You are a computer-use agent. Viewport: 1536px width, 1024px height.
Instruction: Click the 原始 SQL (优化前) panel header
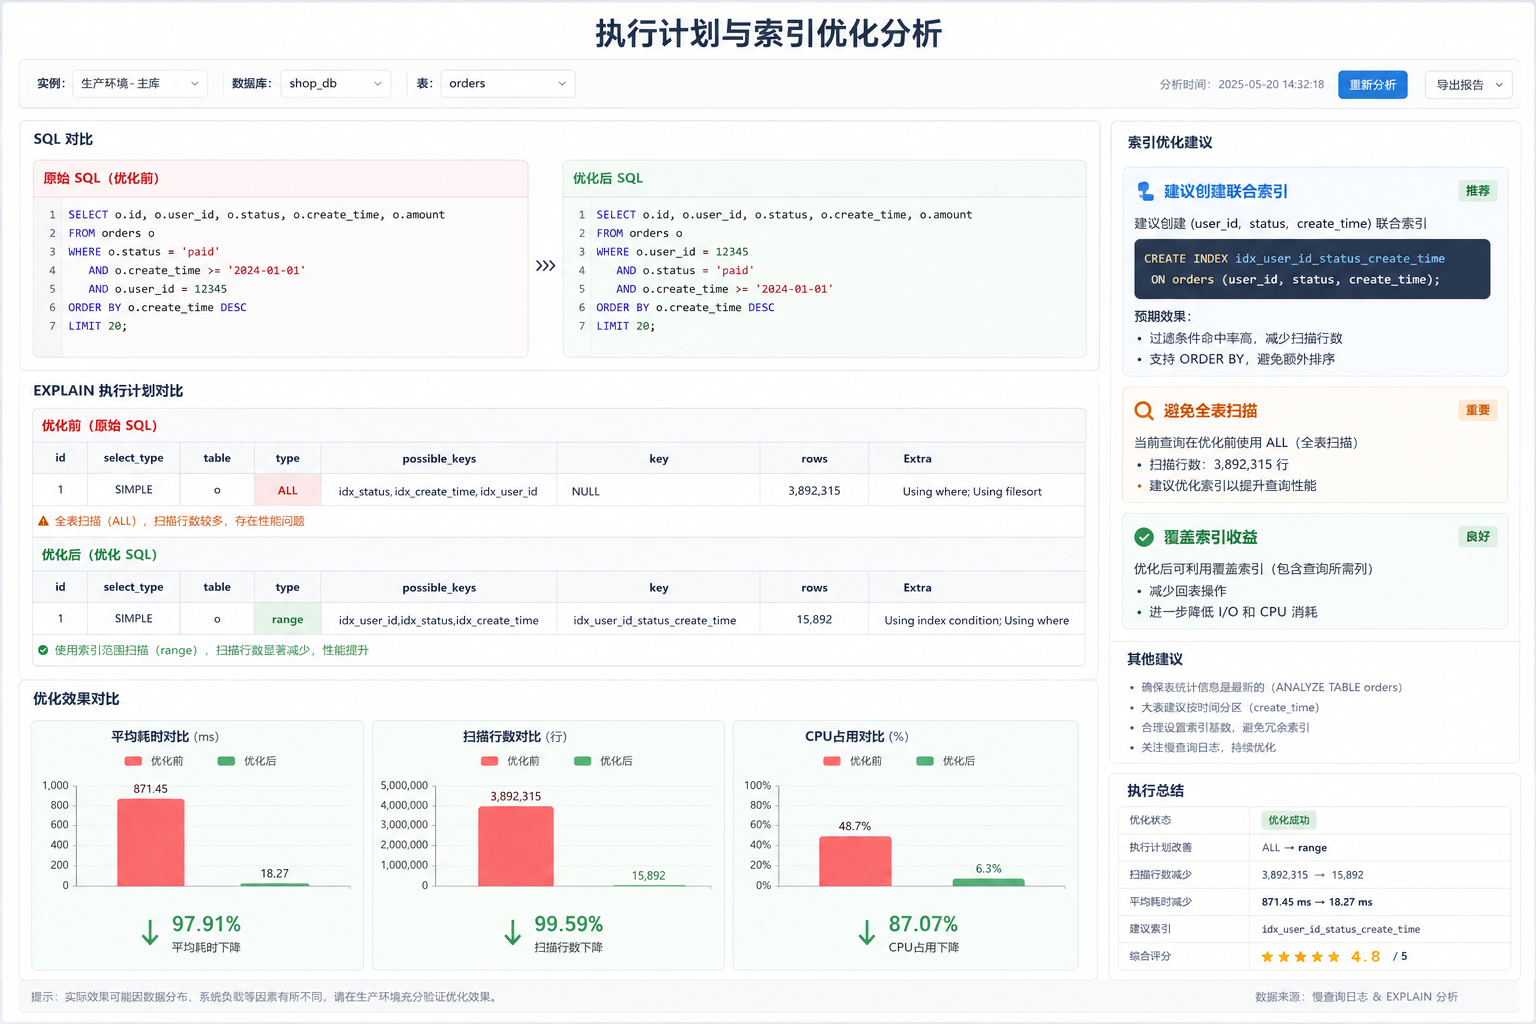(280, 178)
